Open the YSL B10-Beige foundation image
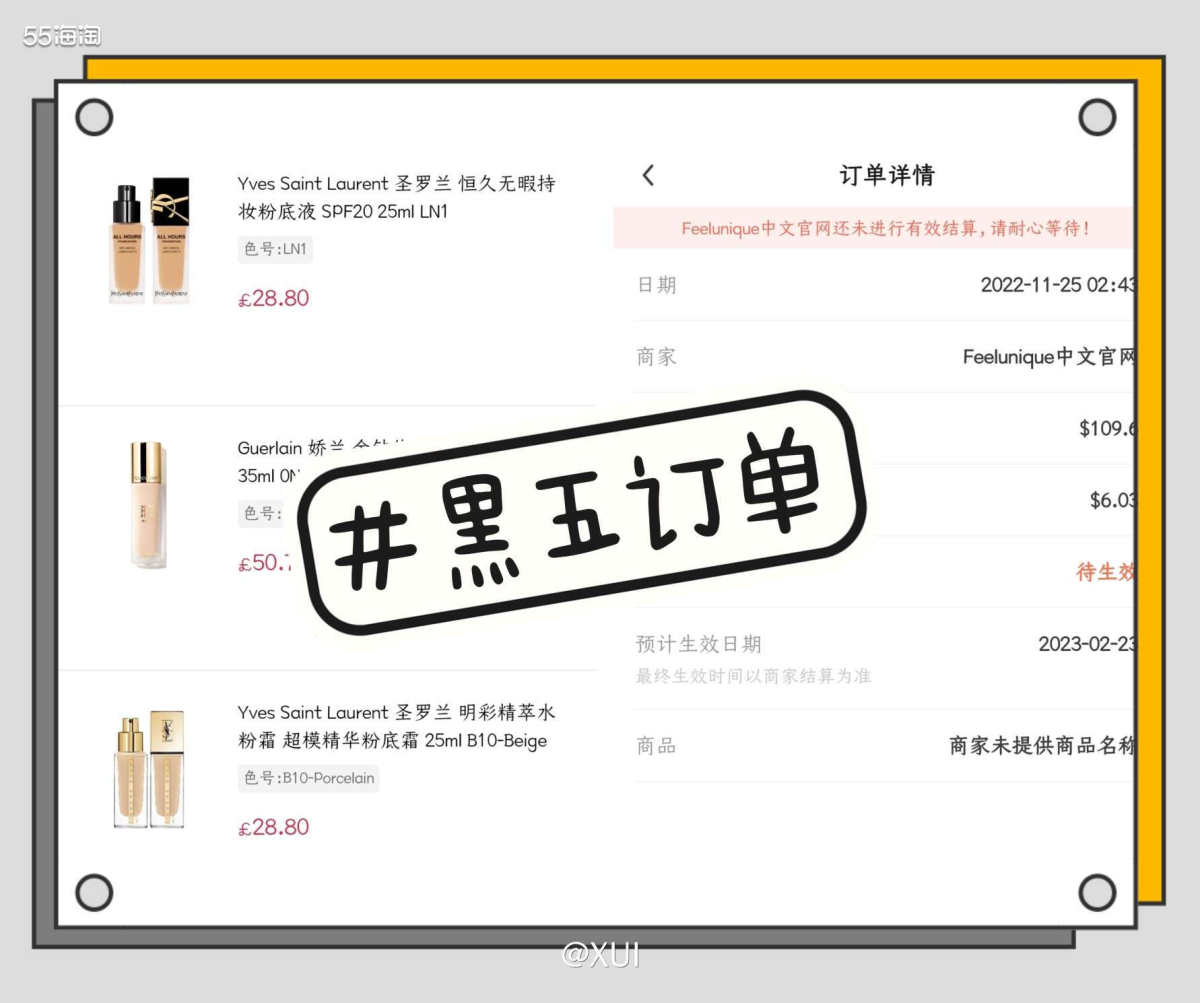The height and width of the screenshot is (1003, 1200). [x=149, y=769]
